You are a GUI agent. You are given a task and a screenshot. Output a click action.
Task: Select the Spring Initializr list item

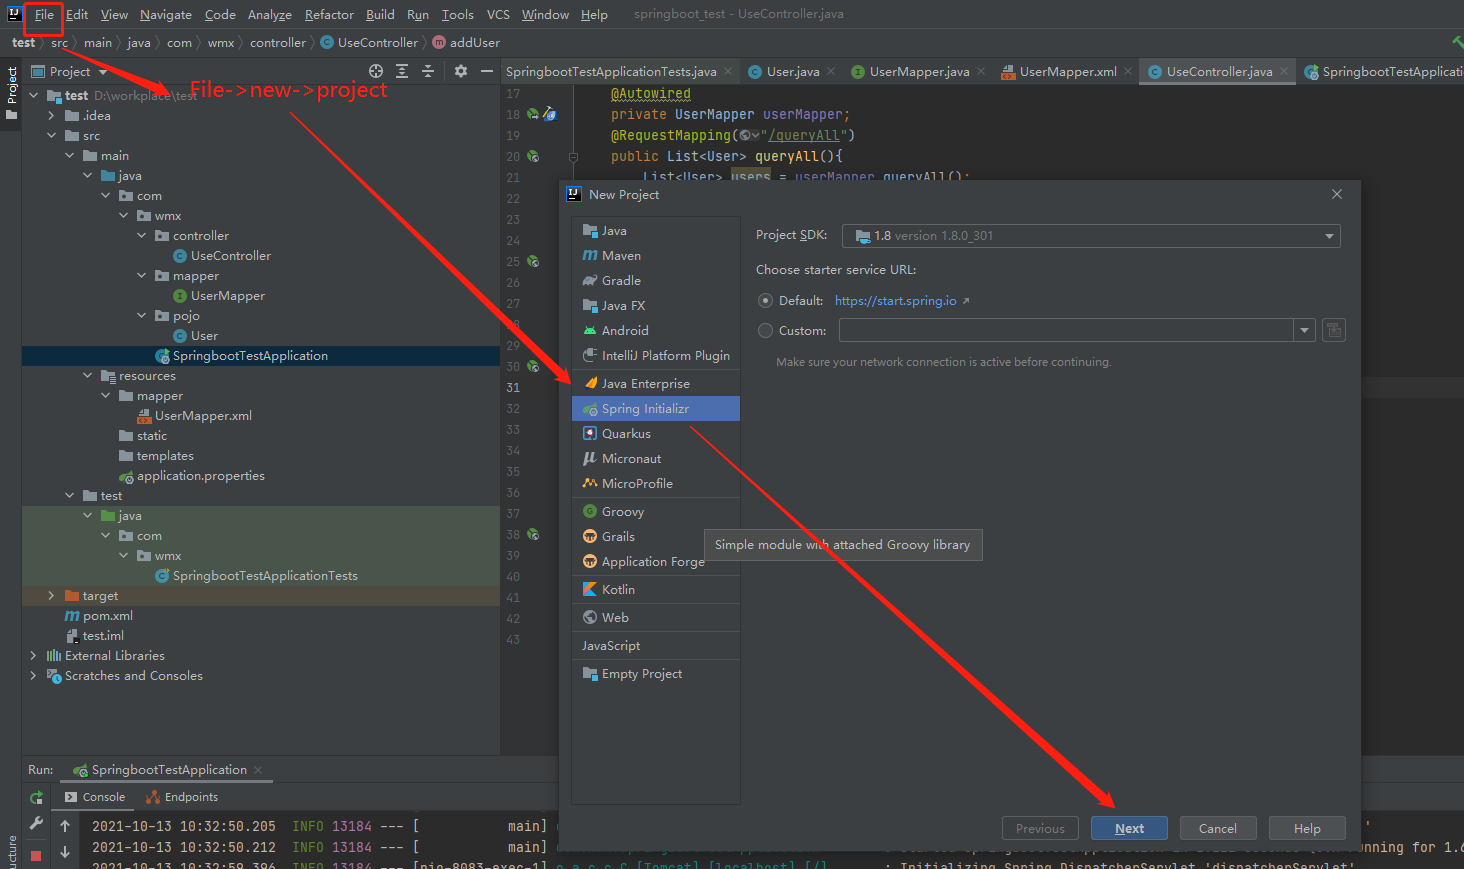656,409
